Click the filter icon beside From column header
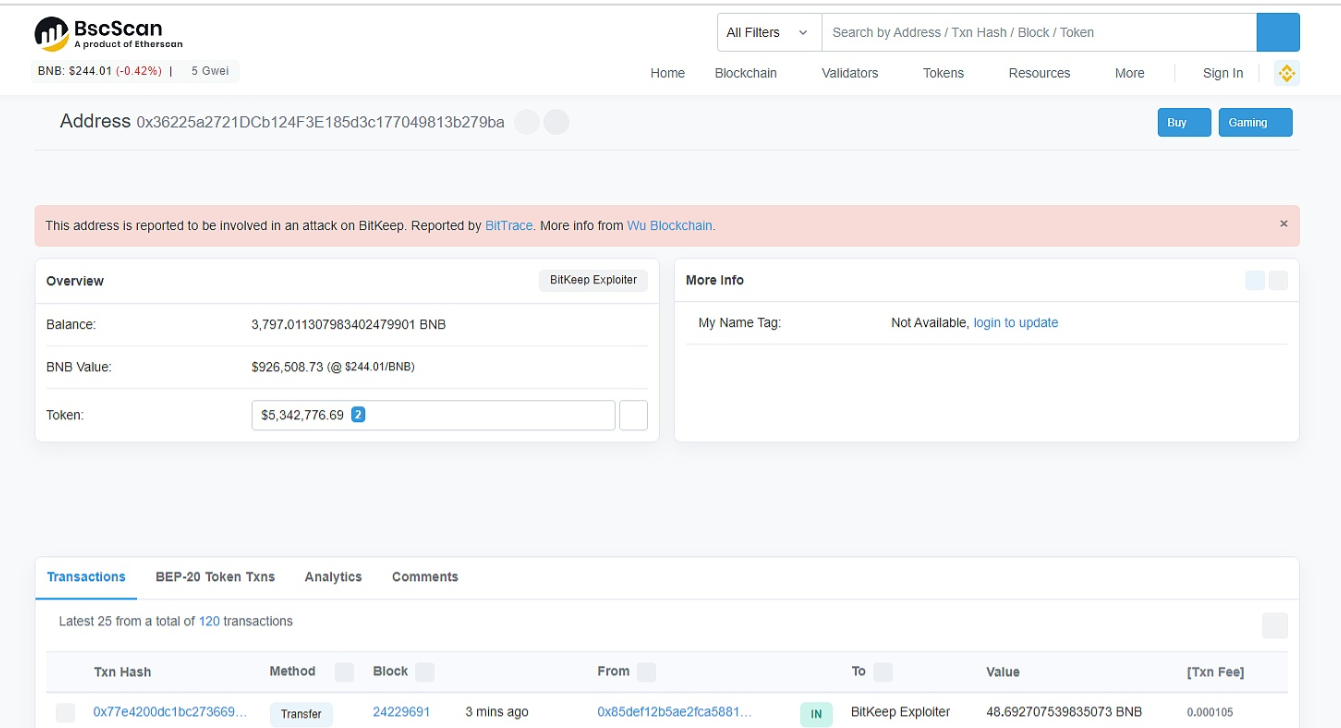This screenshot has width=1341, height=728. (x=646, y=672)
